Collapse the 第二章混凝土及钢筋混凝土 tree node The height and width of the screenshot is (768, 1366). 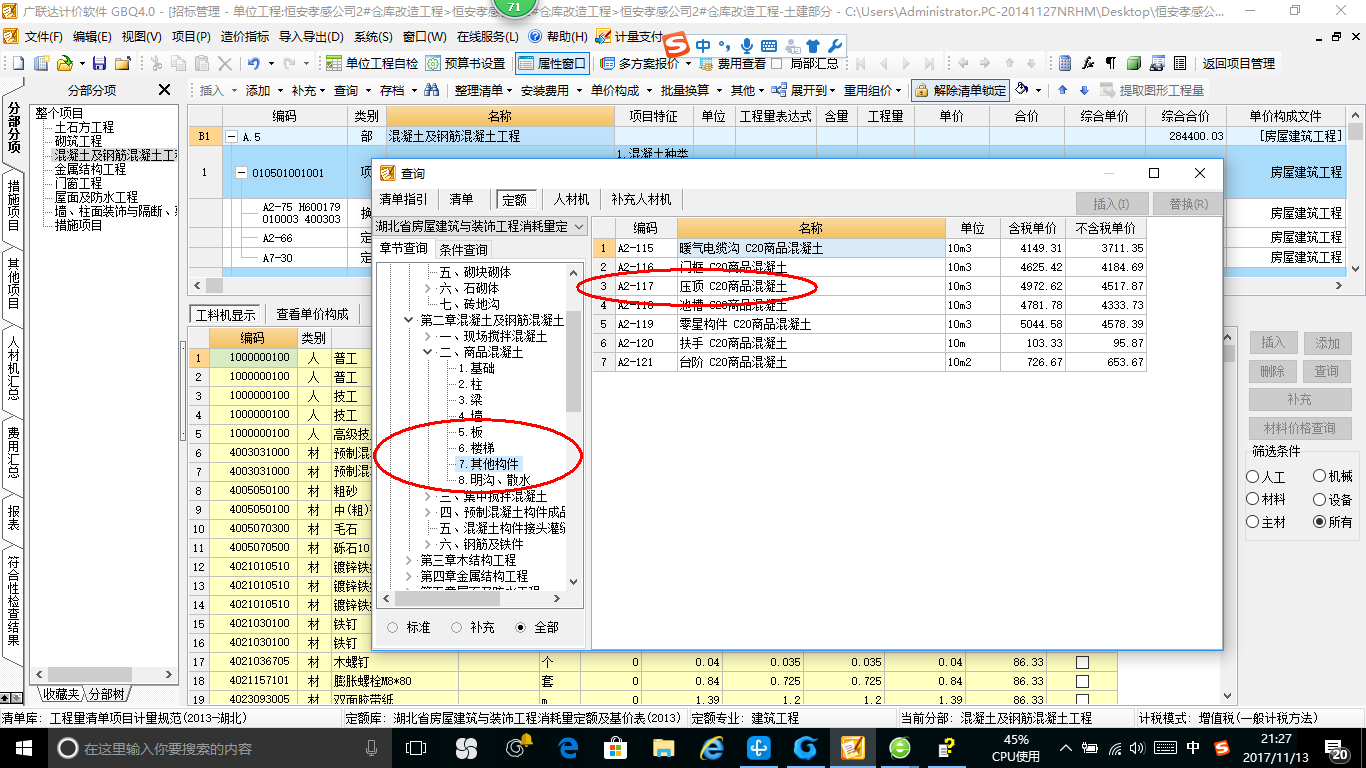408,320
